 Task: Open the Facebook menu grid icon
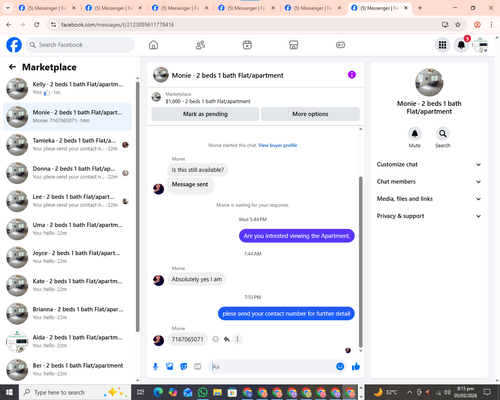(442, 45)
